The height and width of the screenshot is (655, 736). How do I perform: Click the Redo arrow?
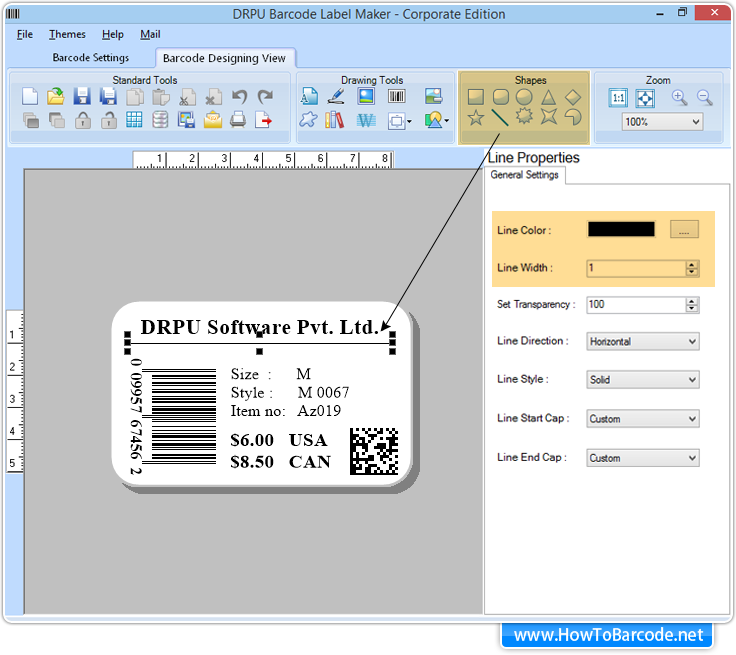point(265,97)
